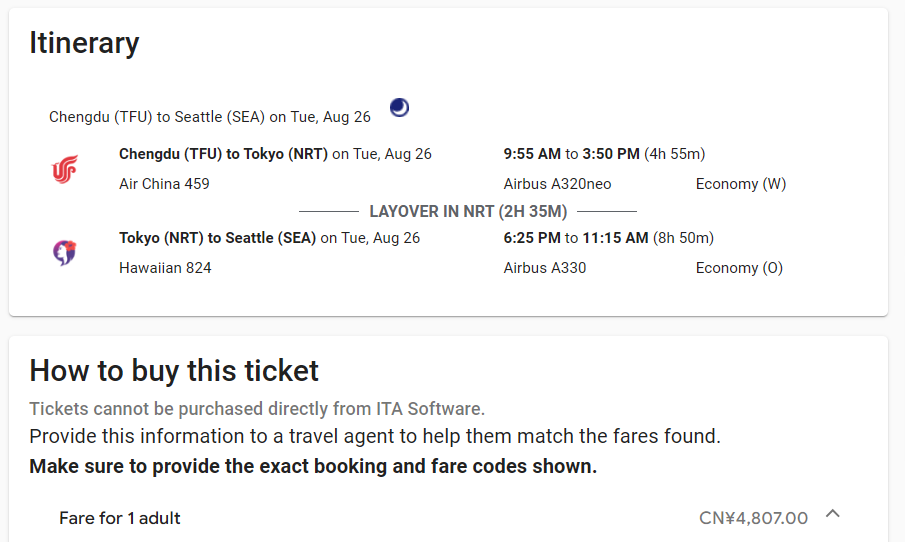Click the Fare for 1 adult label
Image resolution: width=905 pixels, height=542 pixels.
pyautogui.click(x=119, y=518)
